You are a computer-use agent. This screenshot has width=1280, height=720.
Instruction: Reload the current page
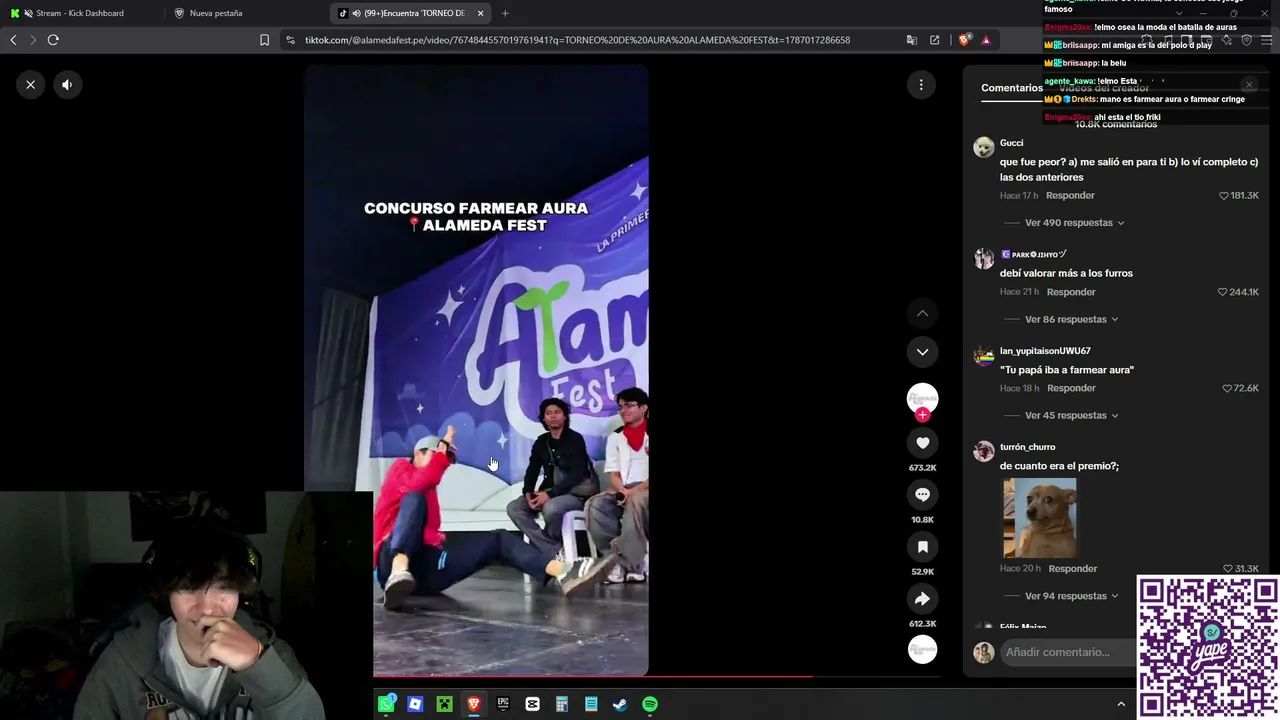(x=53, y=40)
